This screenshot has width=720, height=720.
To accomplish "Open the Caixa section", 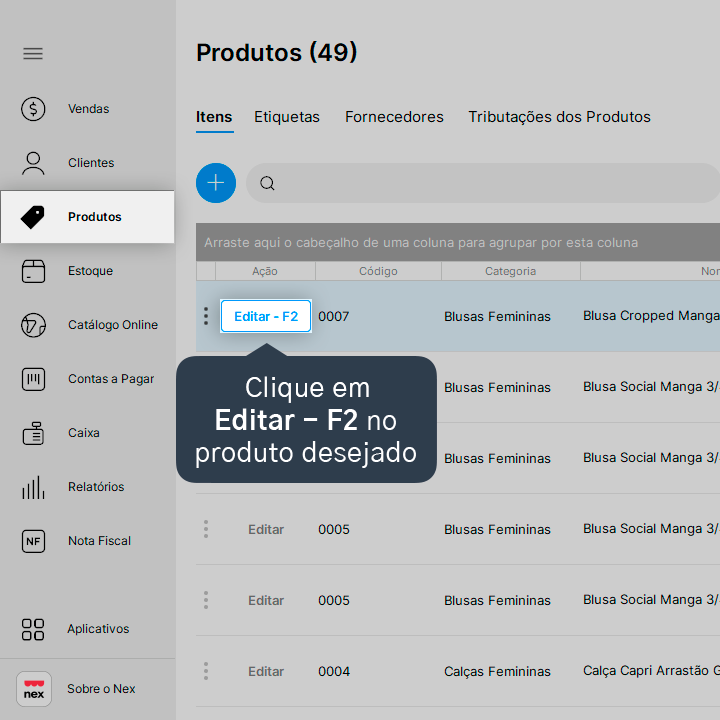I will (x=84, y=433).
